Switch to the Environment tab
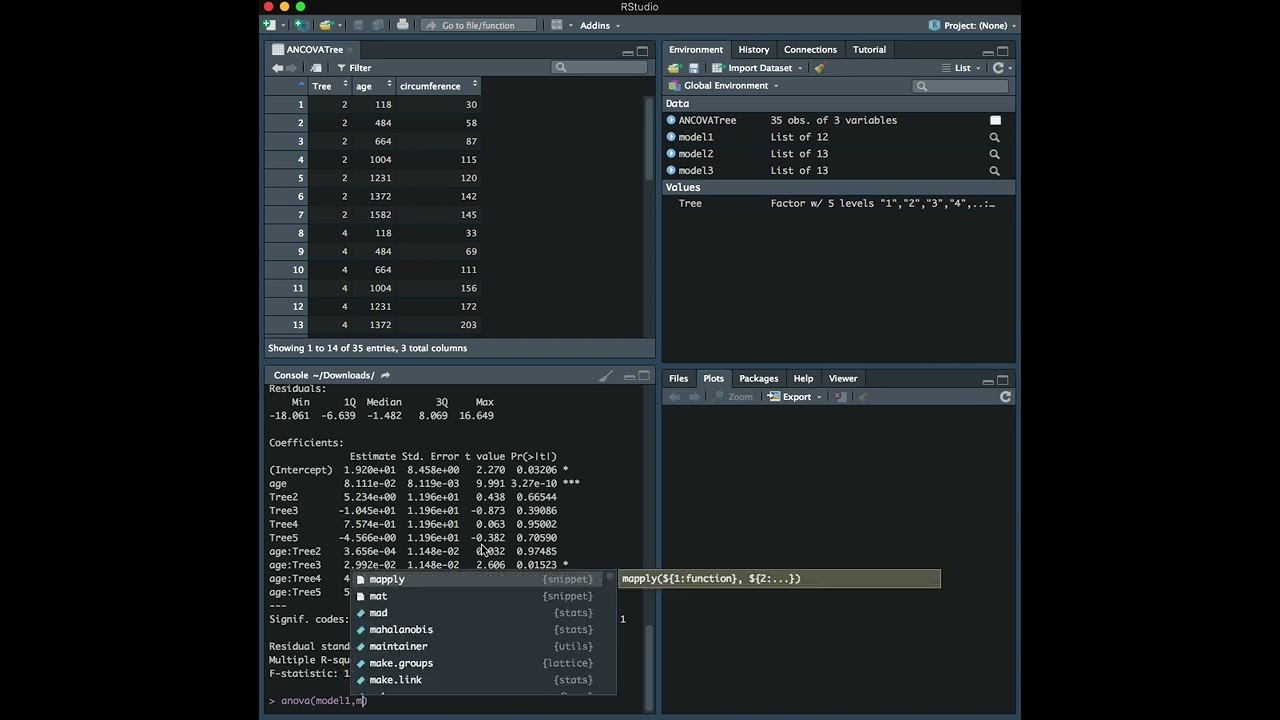This screenshot has width=1280, height=720. coord(696,49)
